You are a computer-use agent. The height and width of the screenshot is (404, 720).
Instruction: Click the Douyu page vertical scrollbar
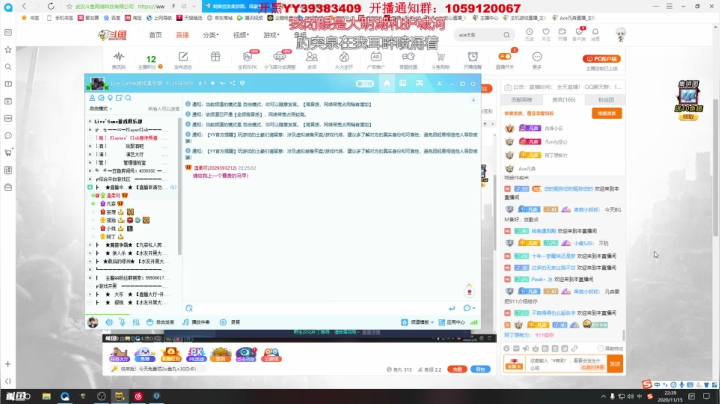[x=715, y=168]
